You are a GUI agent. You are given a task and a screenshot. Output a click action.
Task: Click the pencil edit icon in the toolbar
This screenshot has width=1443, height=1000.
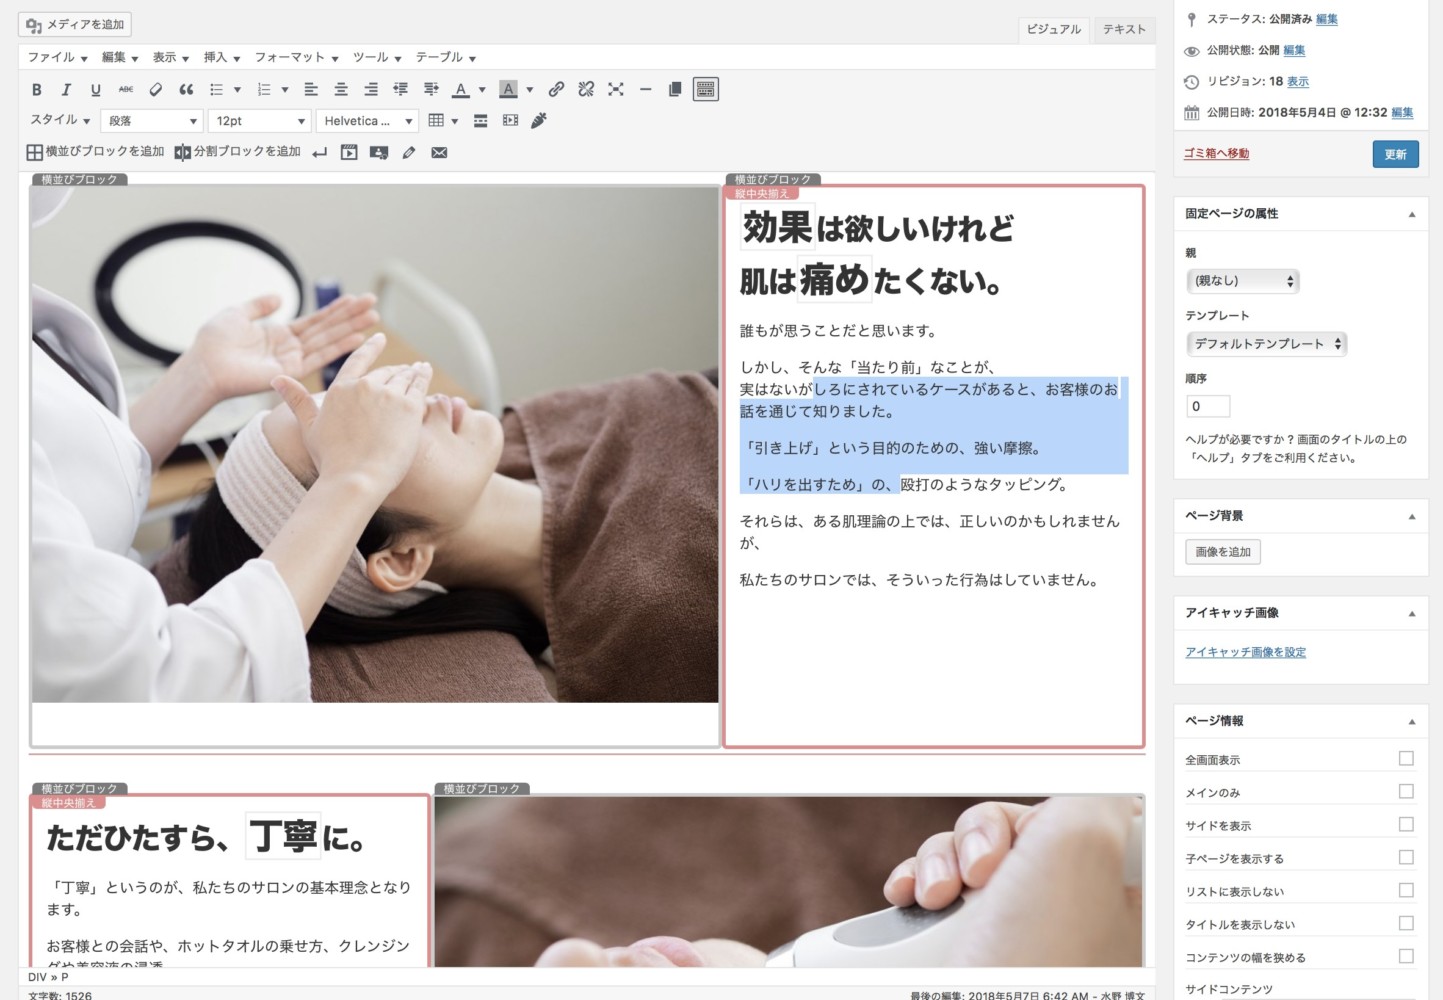tap(409, 153)
